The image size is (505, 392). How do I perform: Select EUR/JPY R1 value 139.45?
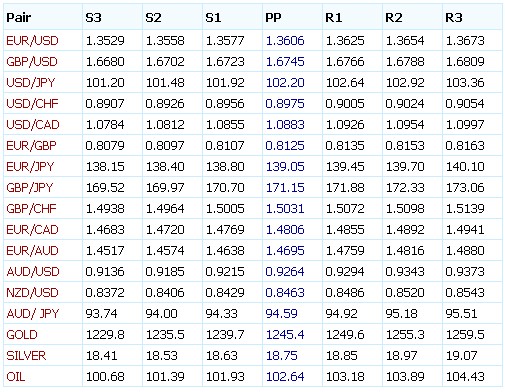point(345,167)
